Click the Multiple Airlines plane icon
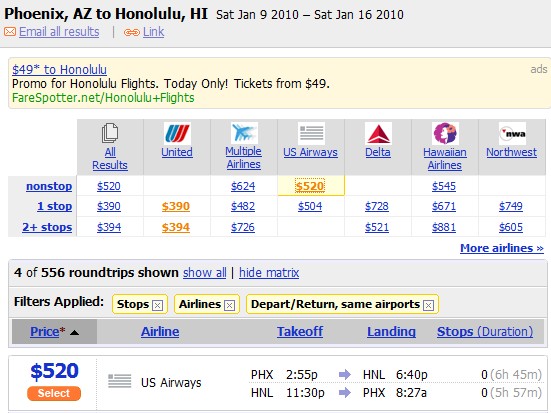Viewport: 551px width, 413px height. tap(244, 133)
